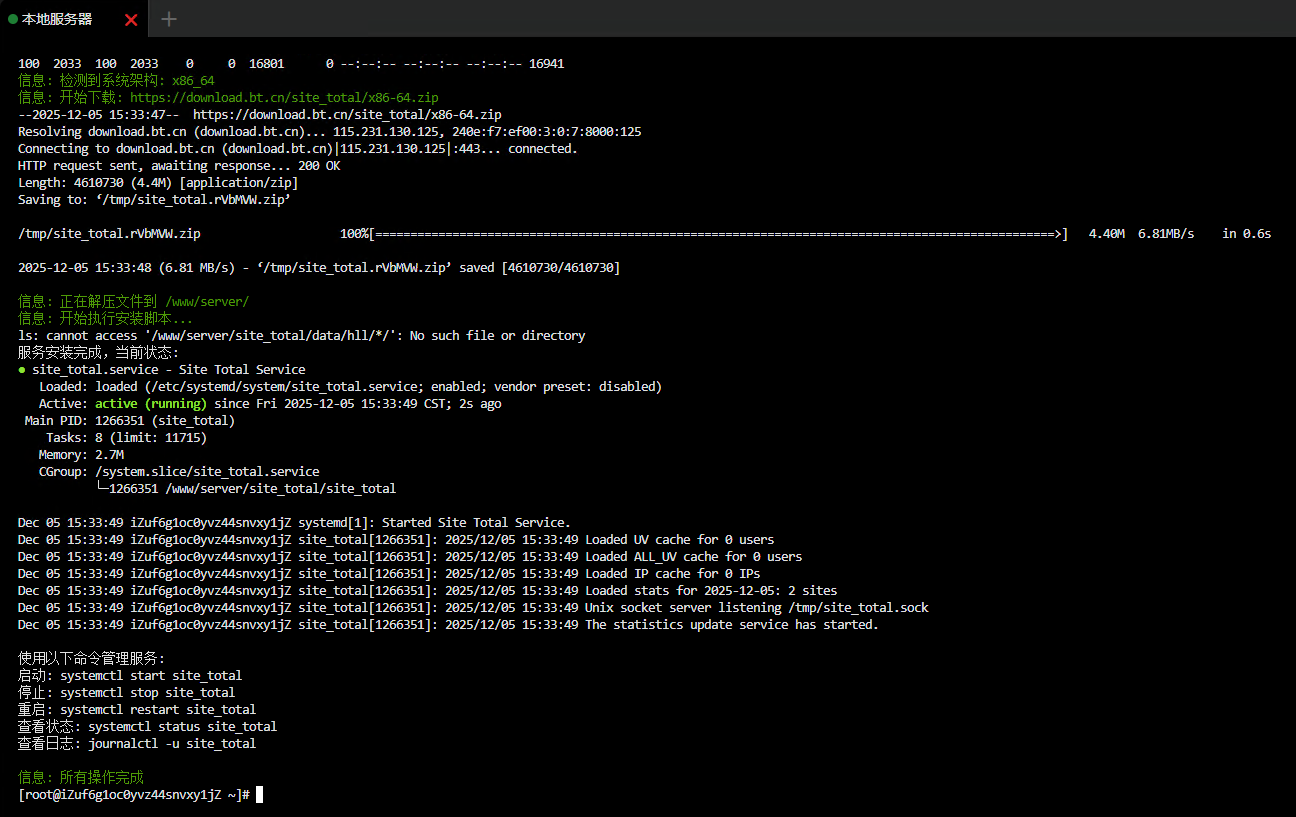The height and width of the screenshot is (817, 1296).
Task: Click the CGroup tree branch for process 1266351
Action: (246, 489)
